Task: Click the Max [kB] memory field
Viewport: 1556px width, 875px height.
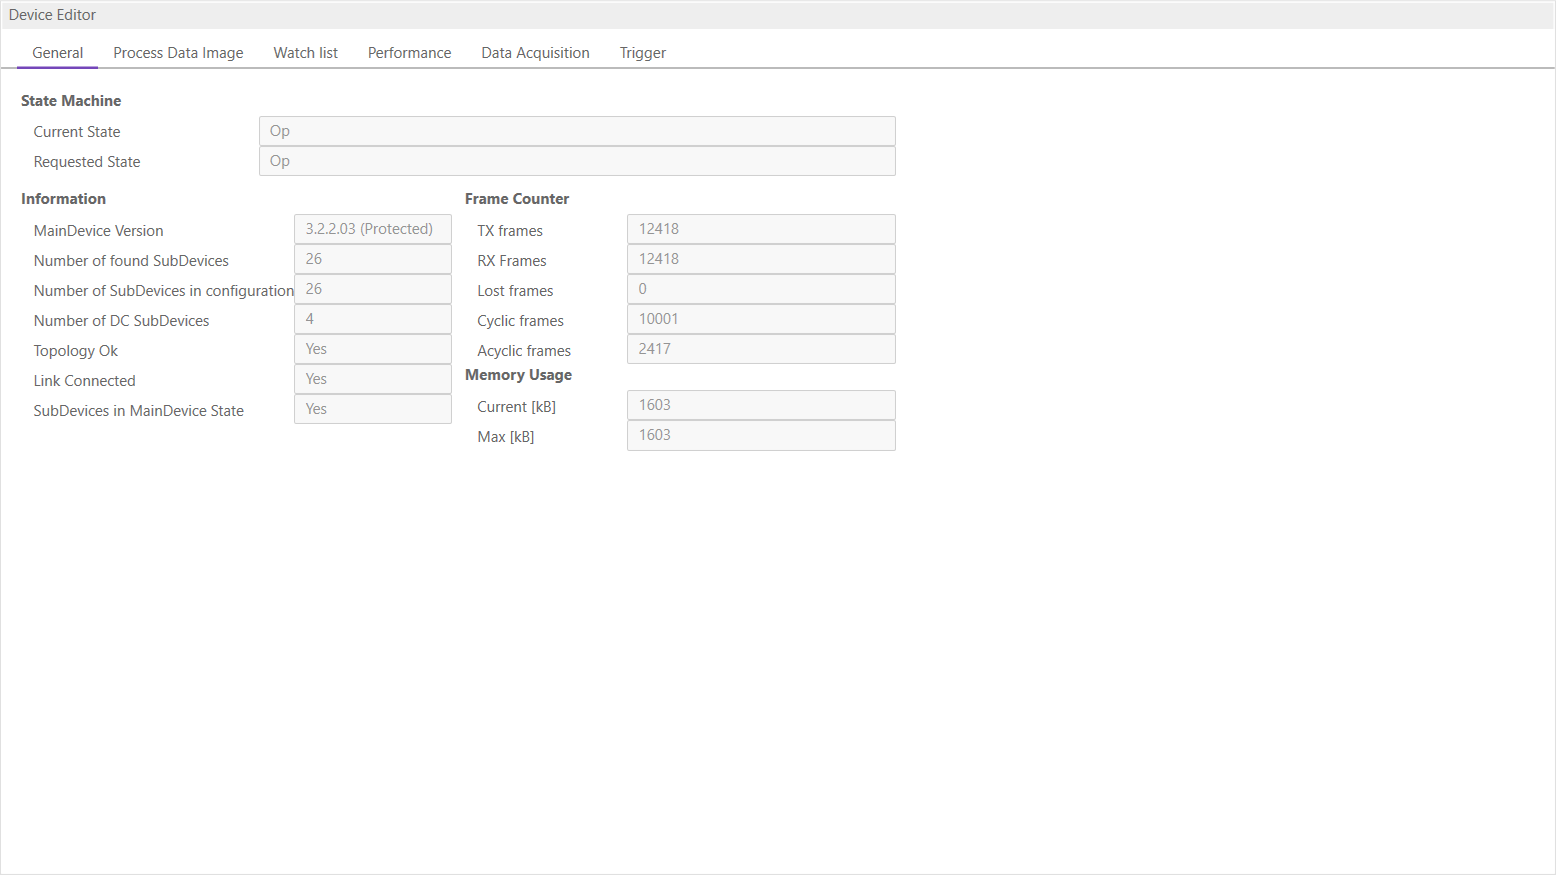Action: click(x=760, y=435)
